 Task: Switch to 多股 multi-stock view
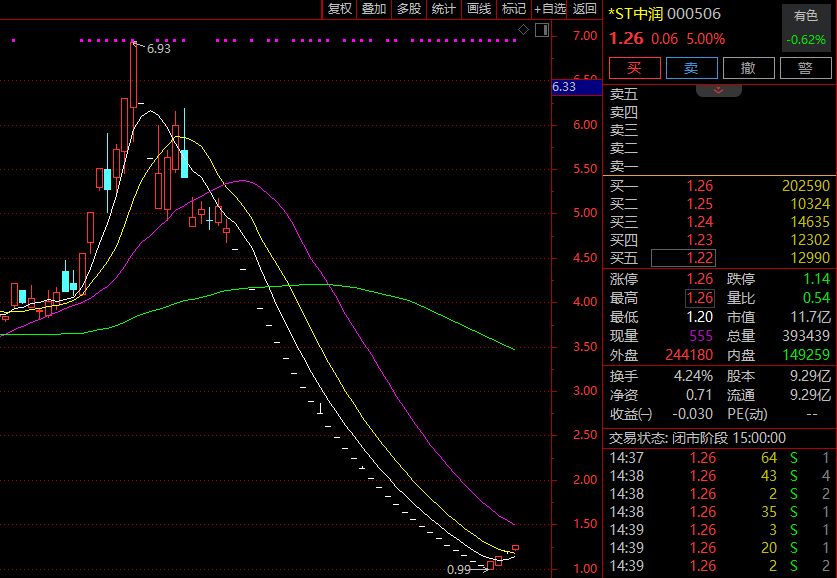(x=408, y=9)
